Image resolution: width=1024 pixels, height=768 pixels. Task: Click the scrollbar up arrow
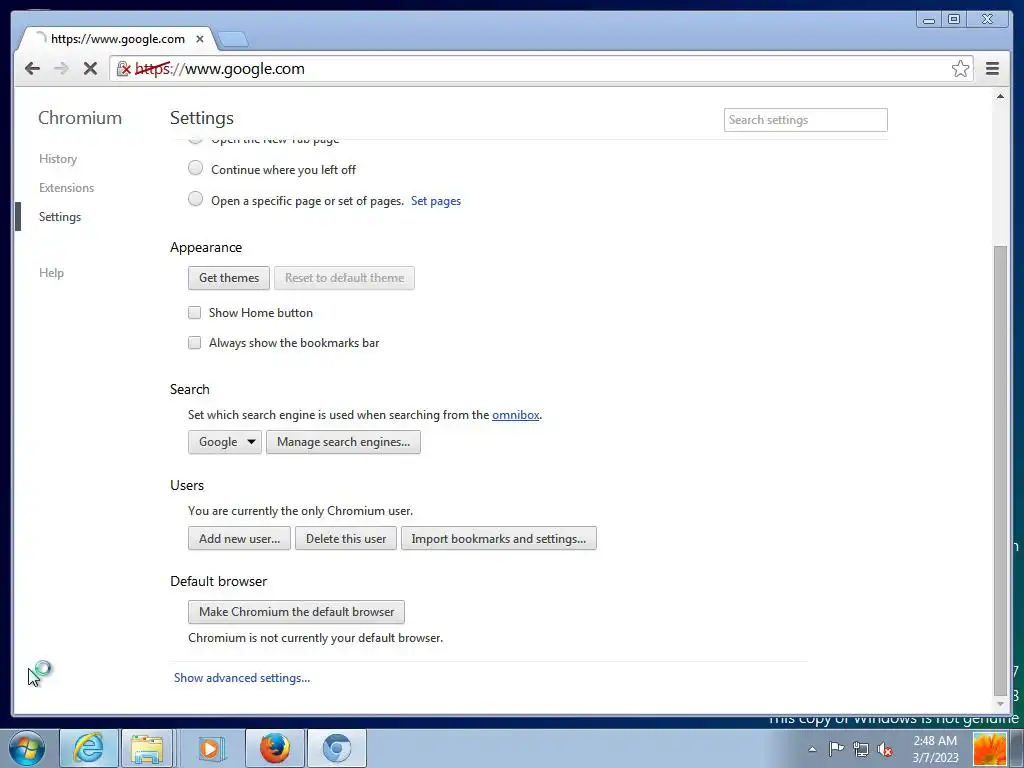pyautogui.click(x=1000, y=97)
